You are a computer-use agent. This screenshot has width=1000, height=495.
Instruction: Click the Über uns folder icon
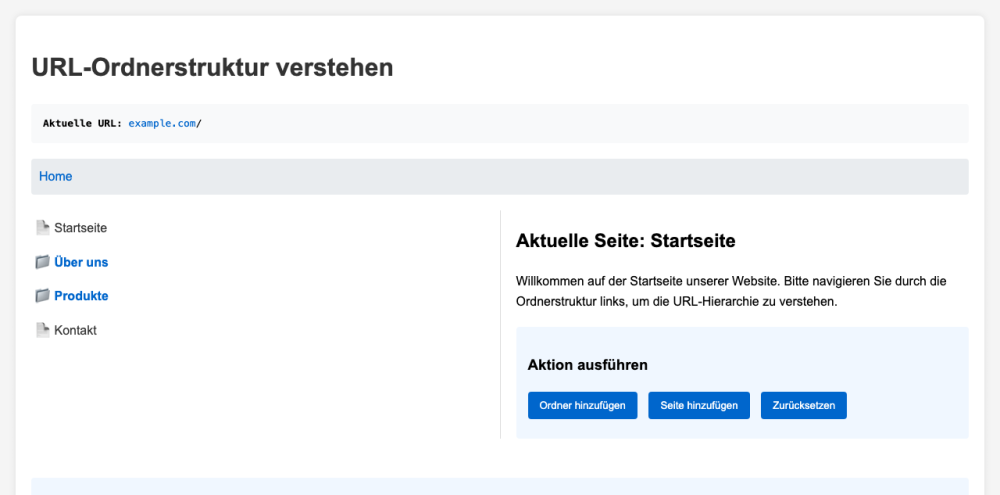click(x=43, y=262)
